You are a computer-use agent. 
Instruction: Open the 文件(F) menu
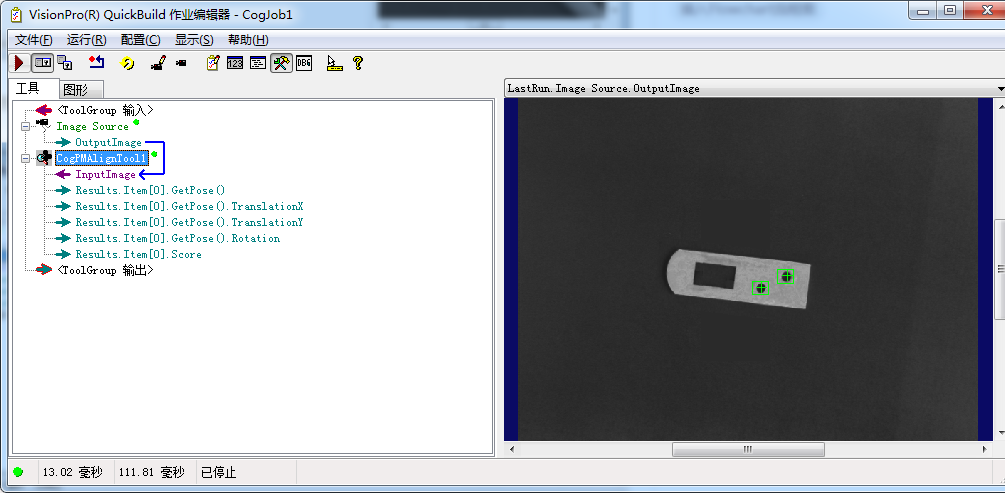[33, 40]
